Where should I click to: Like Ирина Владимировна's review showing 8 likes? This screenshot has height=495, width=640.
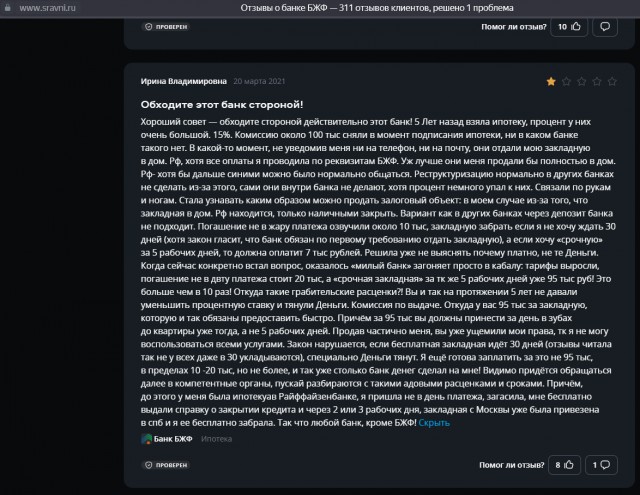click(x=564, y=465)
